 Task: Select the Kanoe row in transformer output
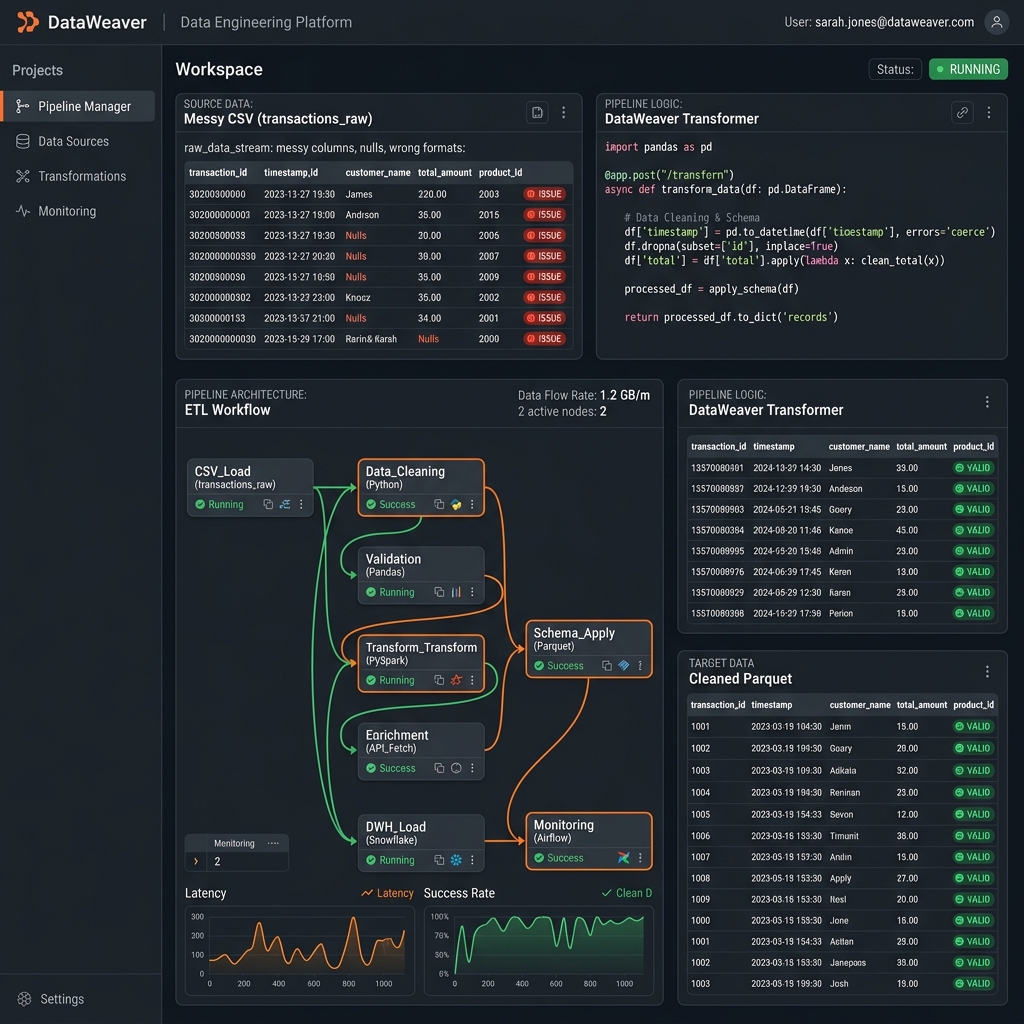(842, 530)
